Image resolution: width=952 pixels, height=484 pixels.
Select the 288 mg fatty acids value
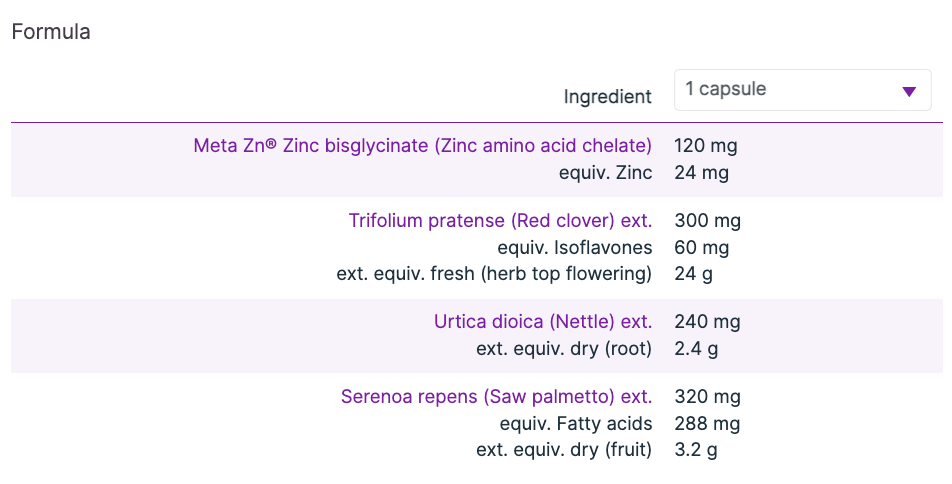[707, 424]
